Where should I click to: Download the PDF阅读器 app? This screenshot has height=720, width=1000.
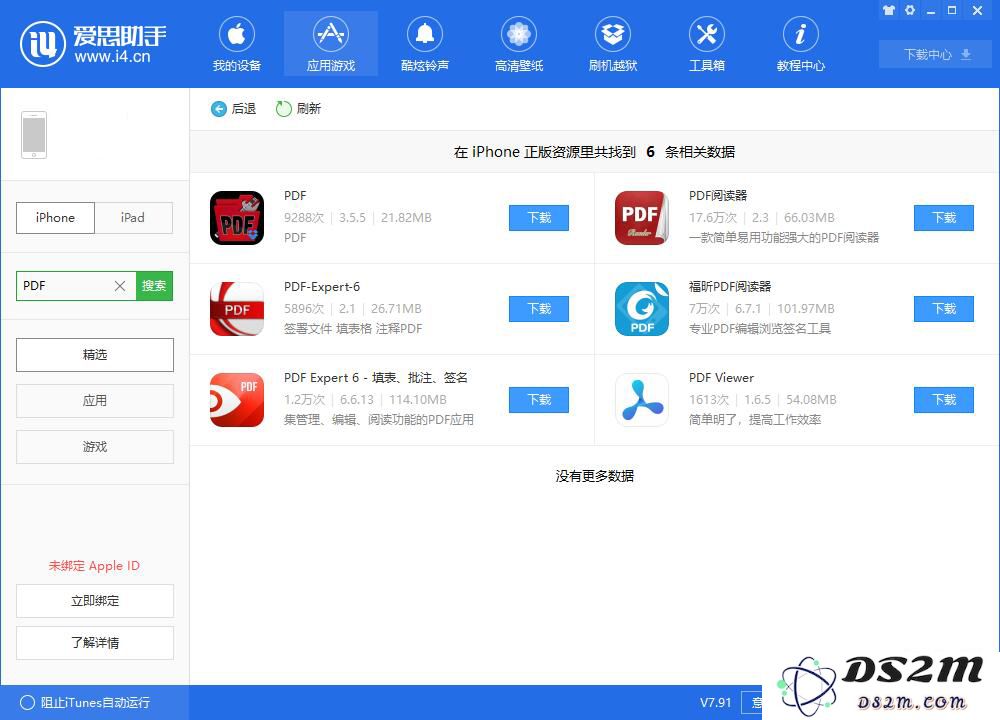tap(944, 218)
